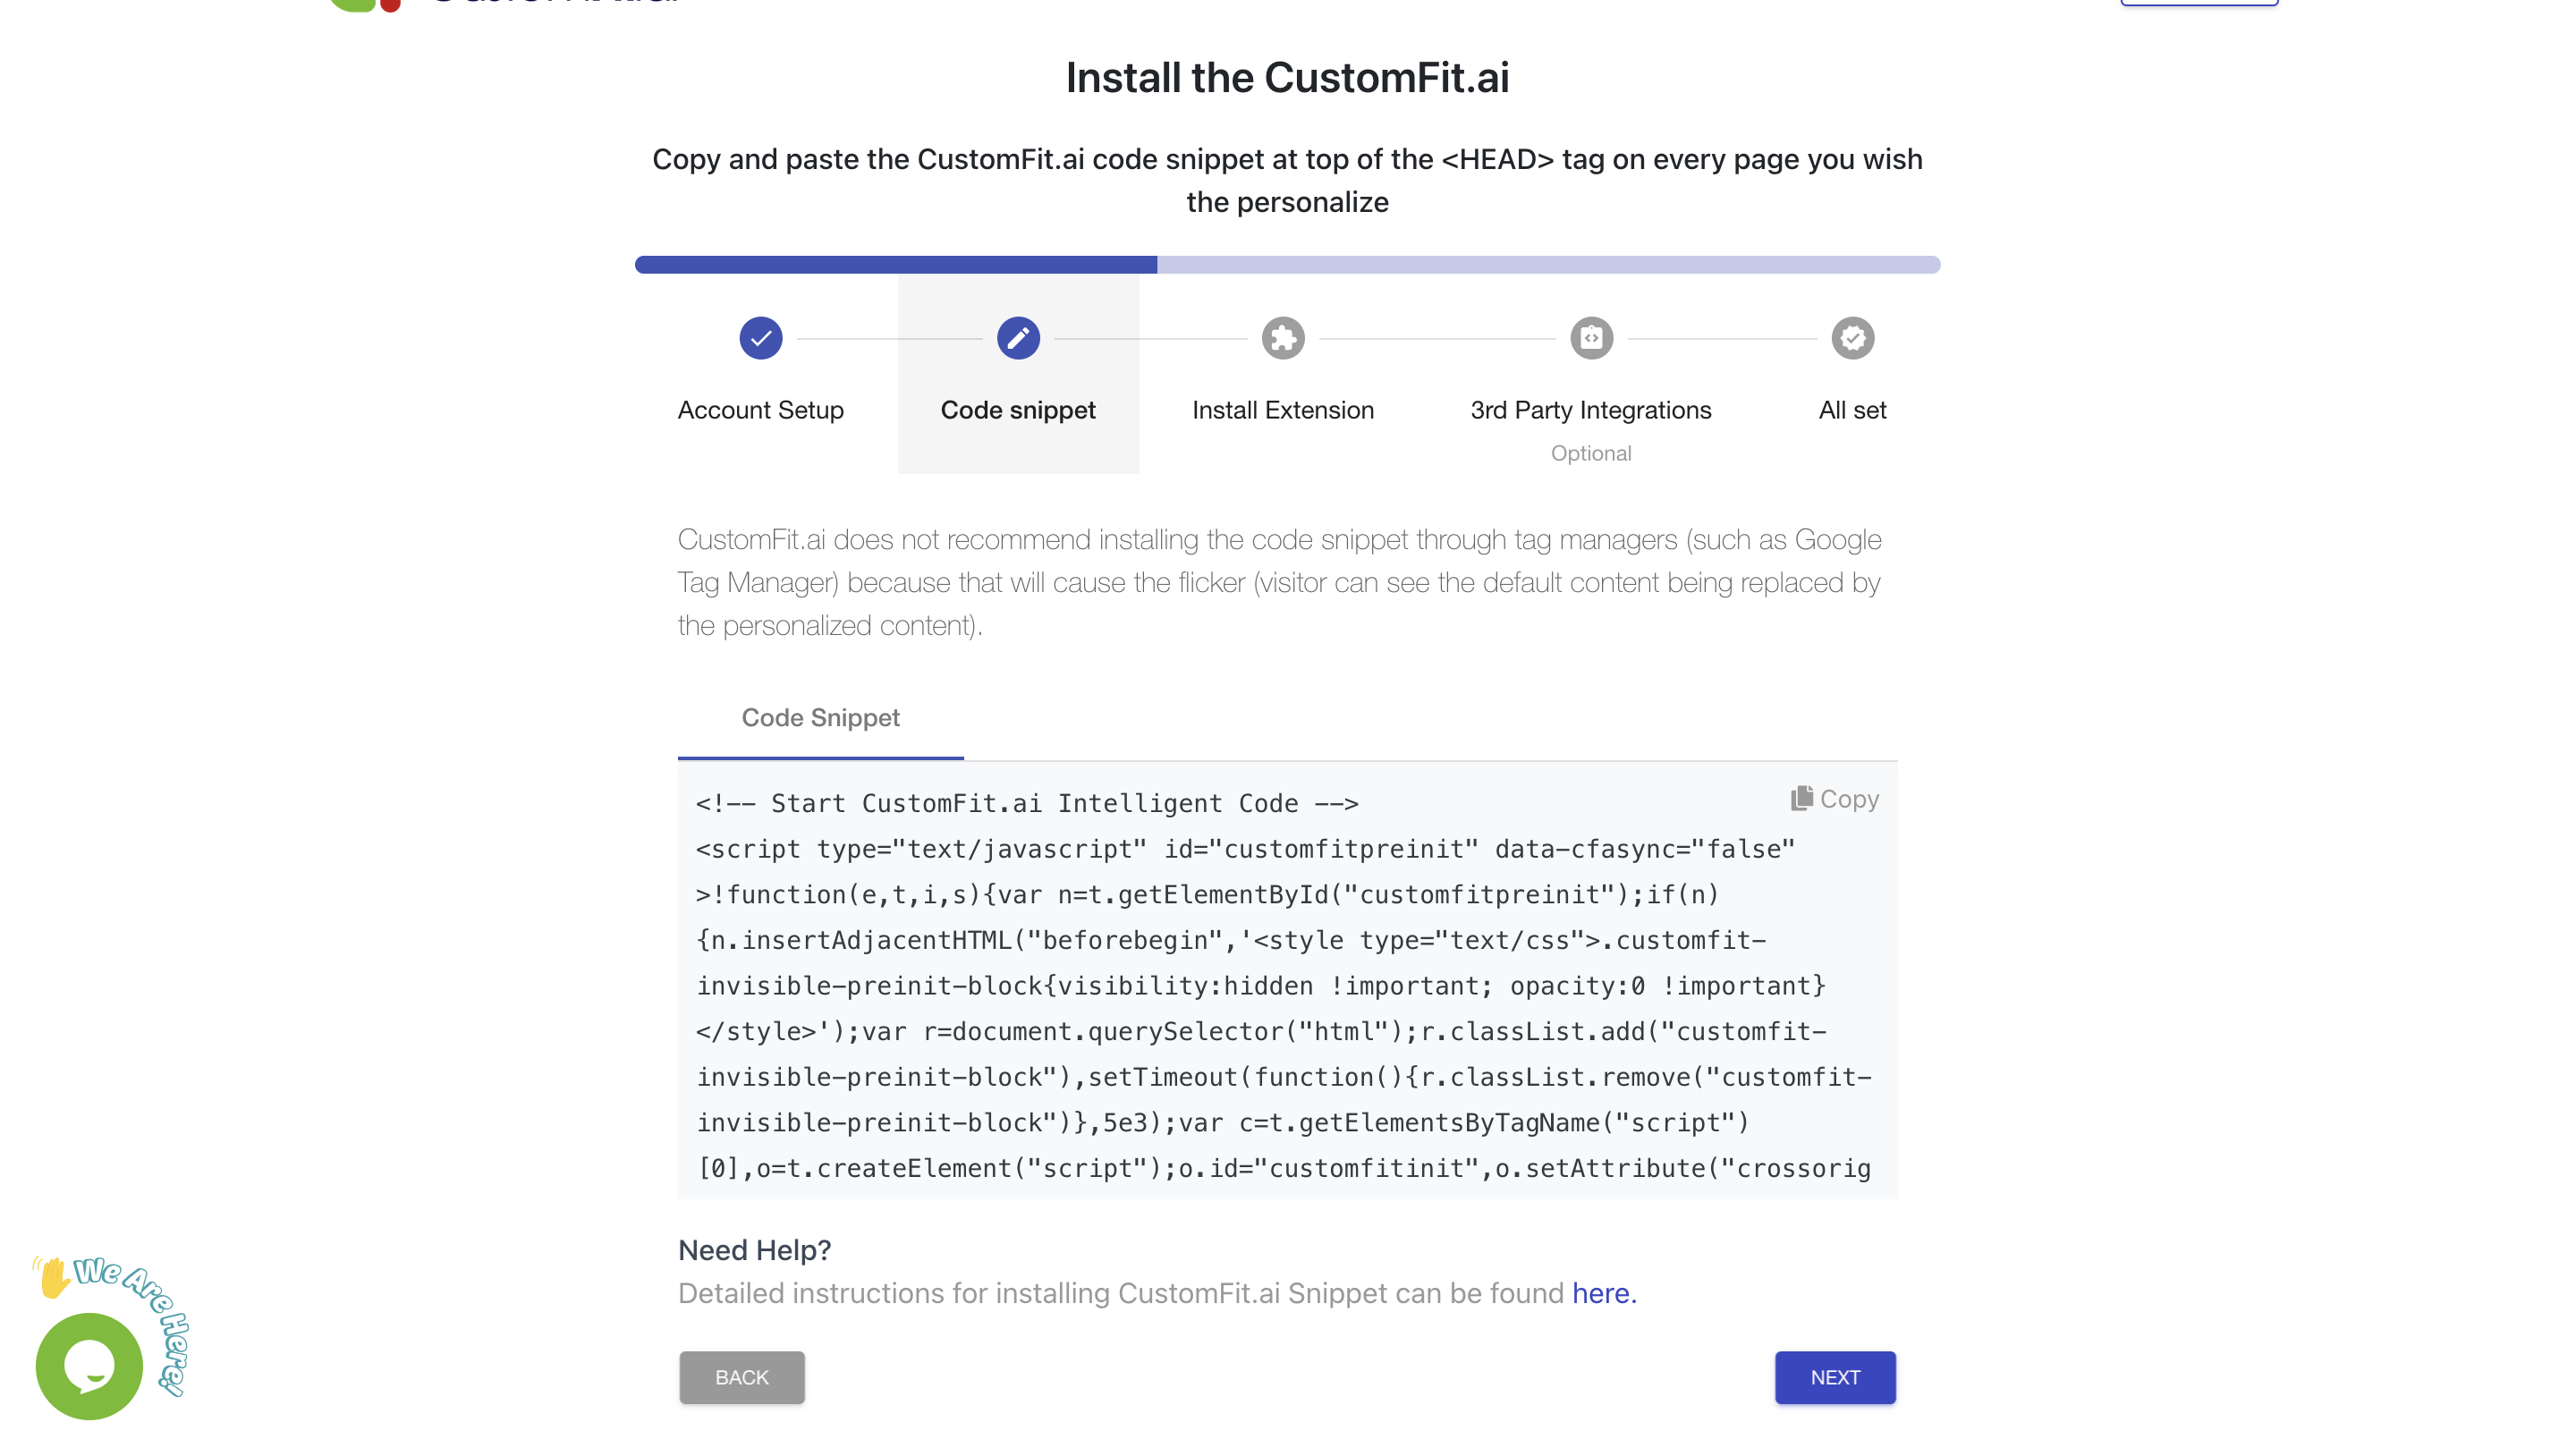Click the Copy text label
This screenshot has height=1456, width=2576.
click(1849, 799)
